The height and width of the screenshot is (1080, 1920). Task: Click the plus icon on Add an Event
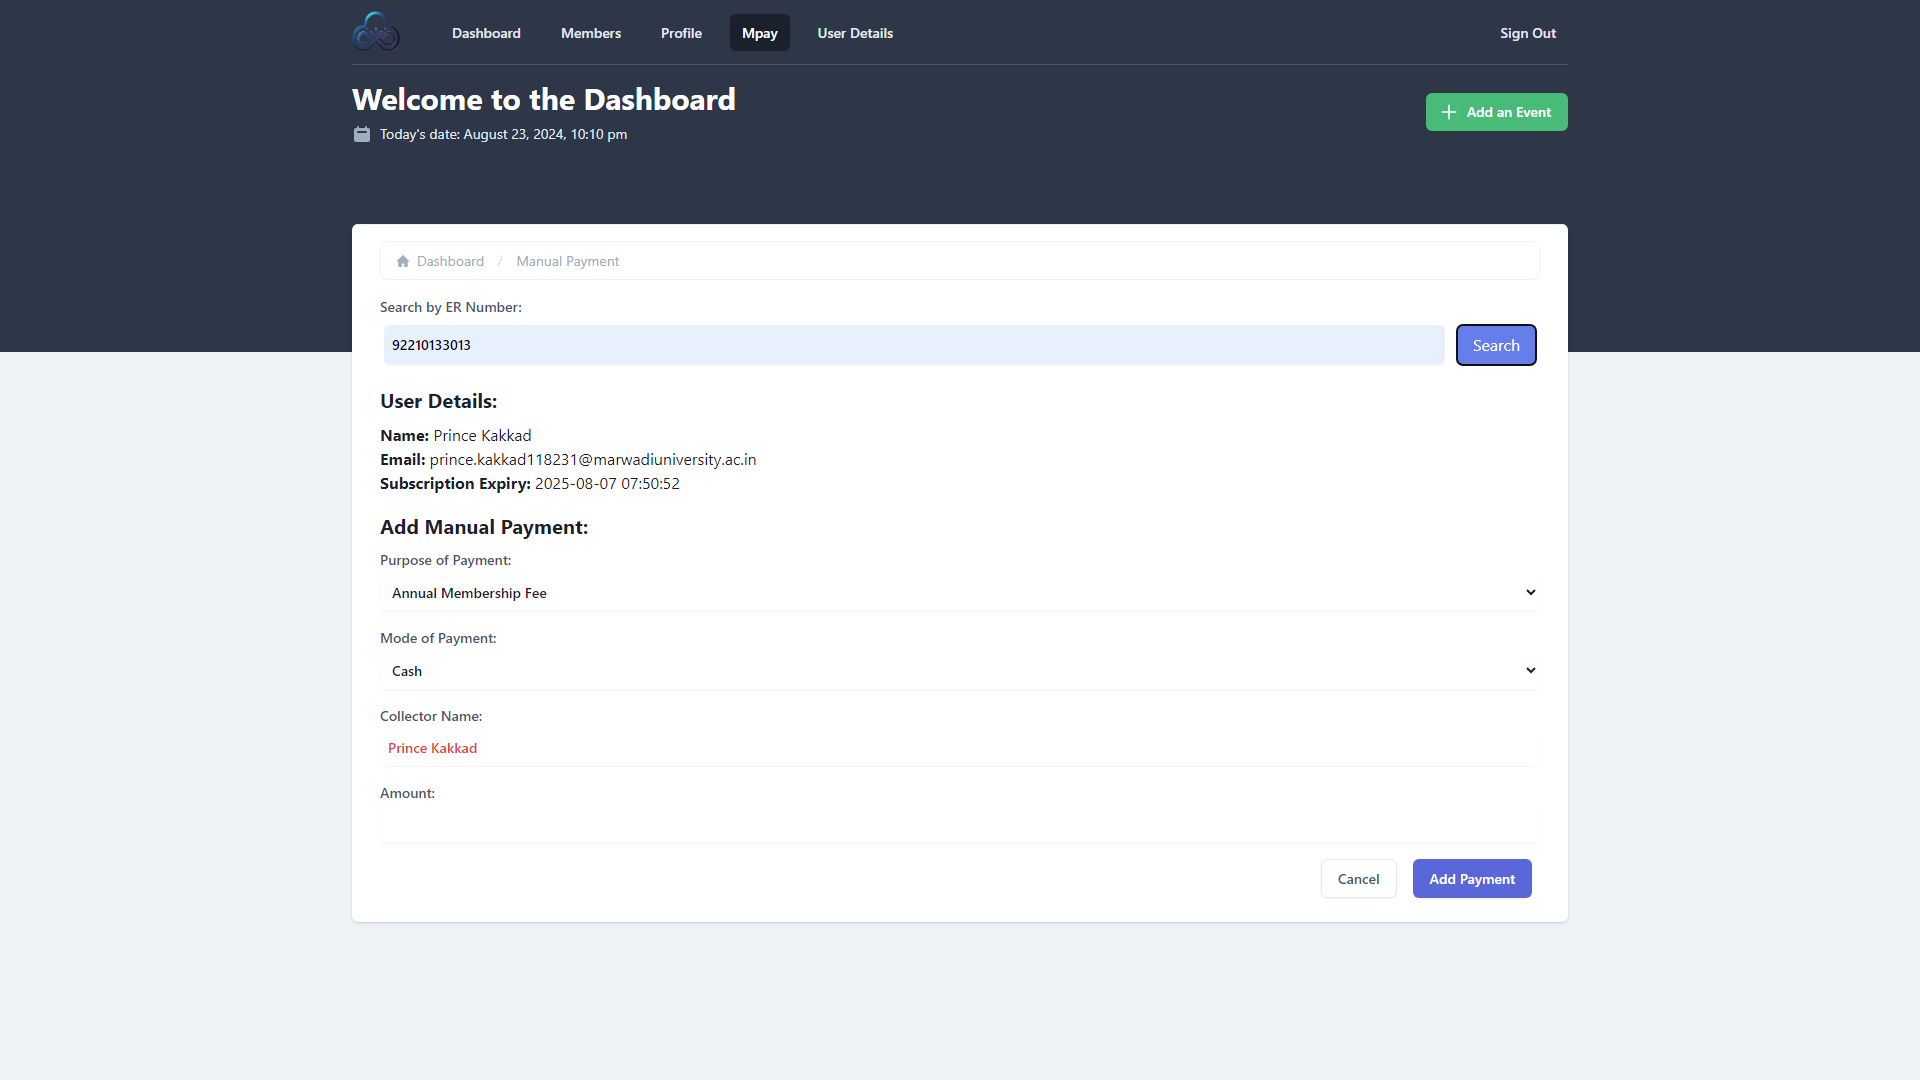(1448, 112)
